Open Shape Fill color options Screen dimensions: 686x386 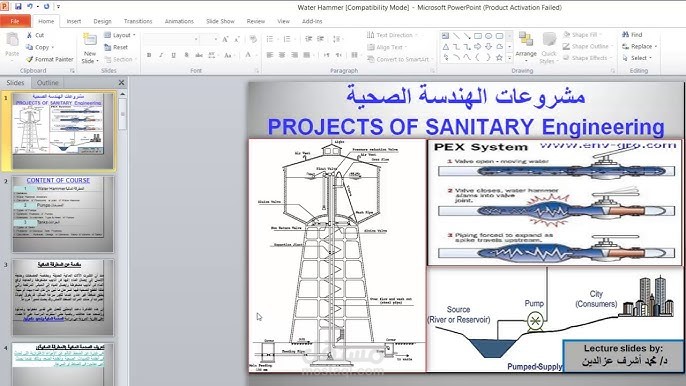[x=583, y=35]
